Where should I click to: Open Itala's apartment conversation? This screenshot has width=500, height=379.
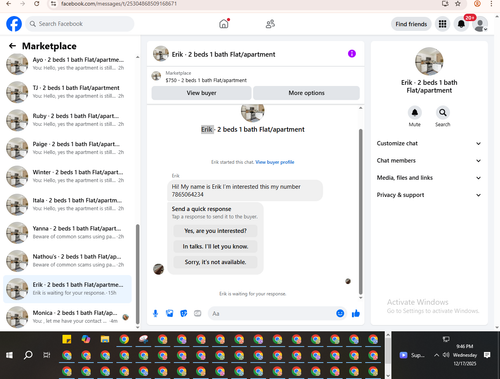pyautogui.click(x=67, y=204)
